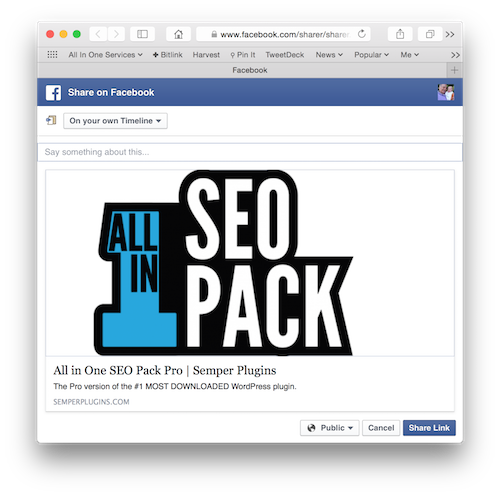
Task: Reload the page with the refresh icon
Action: (x=362, y=34)
